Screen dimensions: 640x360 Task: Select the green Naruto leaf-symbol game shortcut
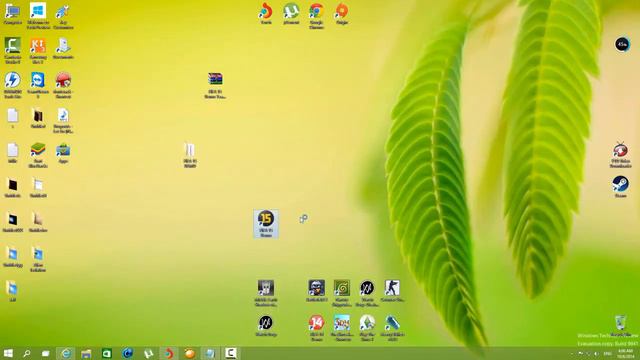[342, 288]
